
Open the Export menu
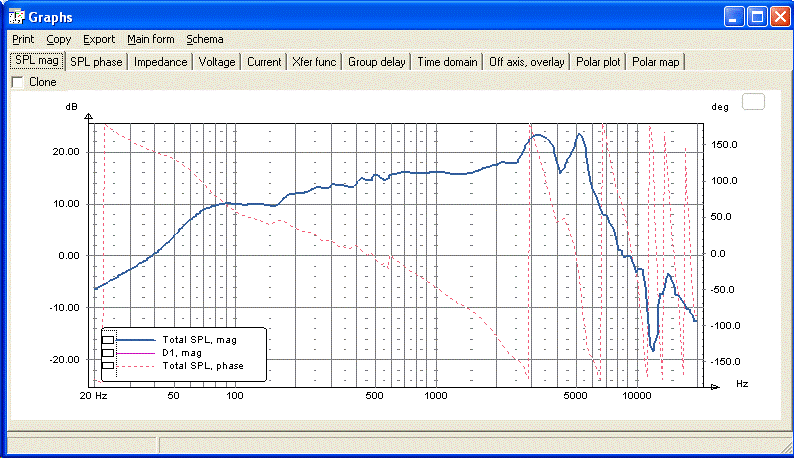coord(99,40)
